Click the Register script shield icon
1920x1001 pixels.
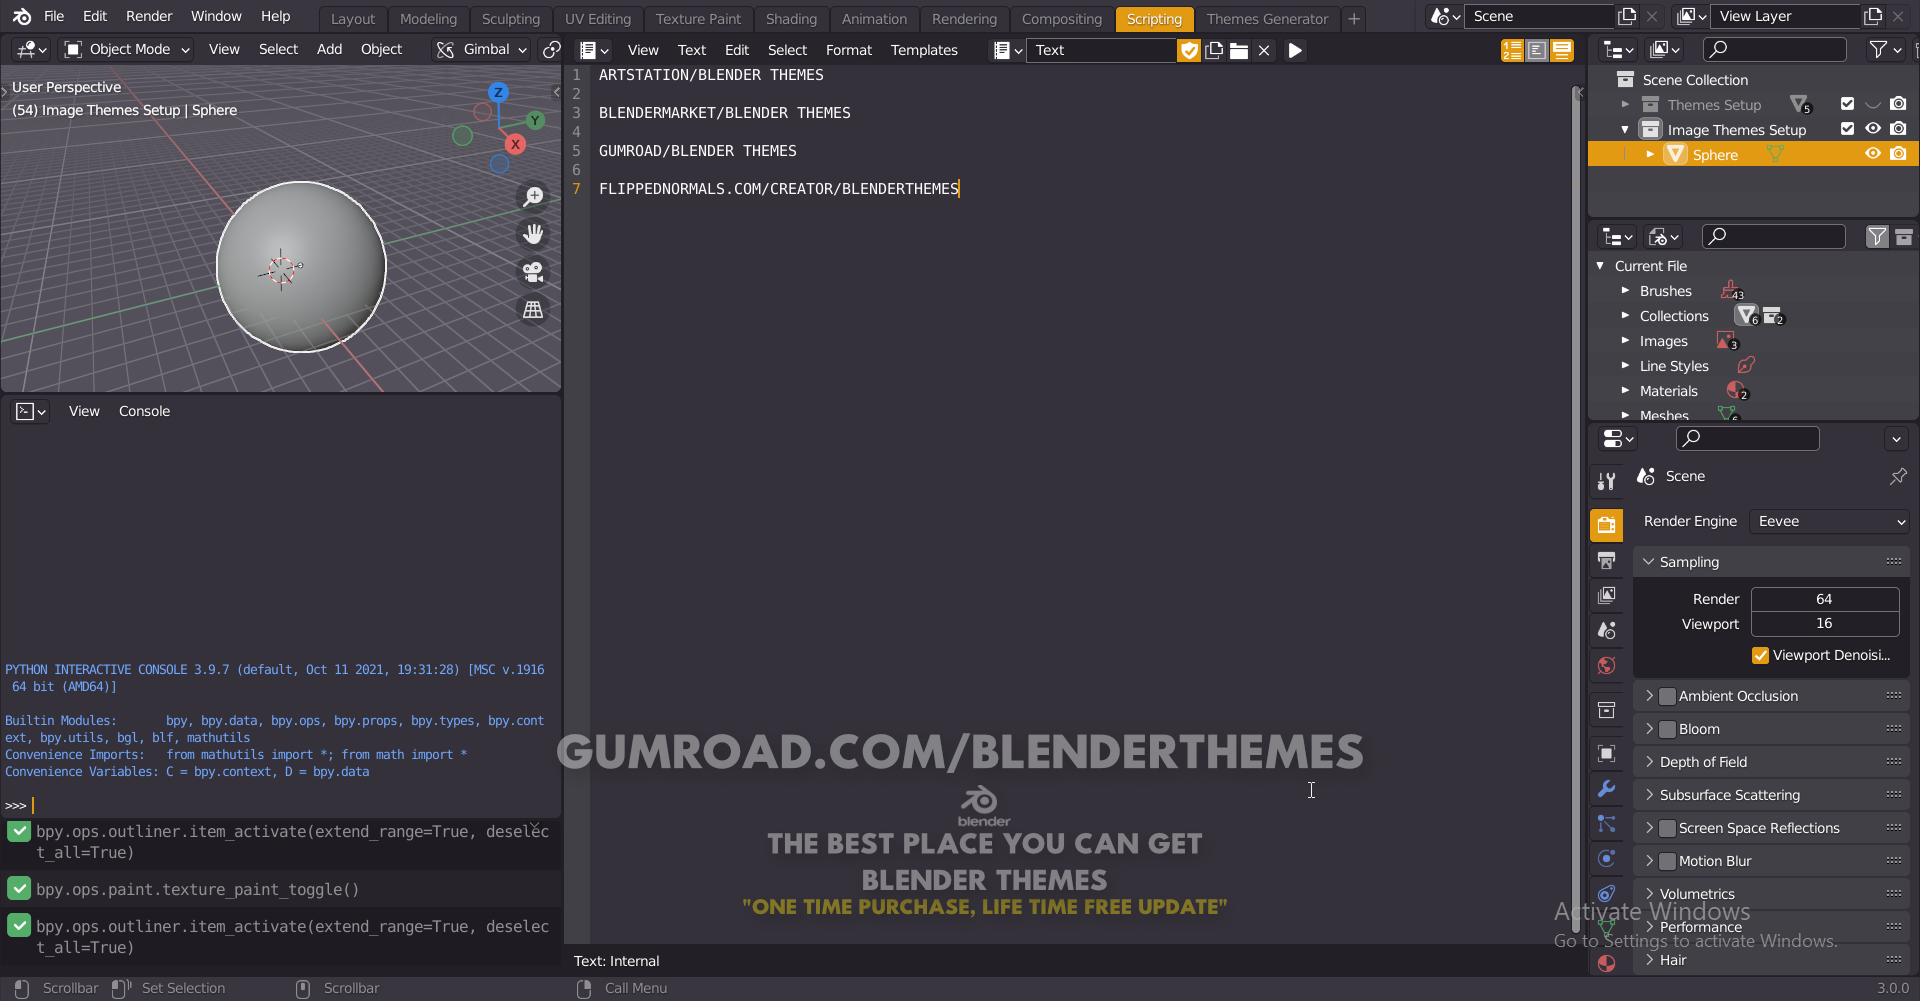(x=1189, y=50)
